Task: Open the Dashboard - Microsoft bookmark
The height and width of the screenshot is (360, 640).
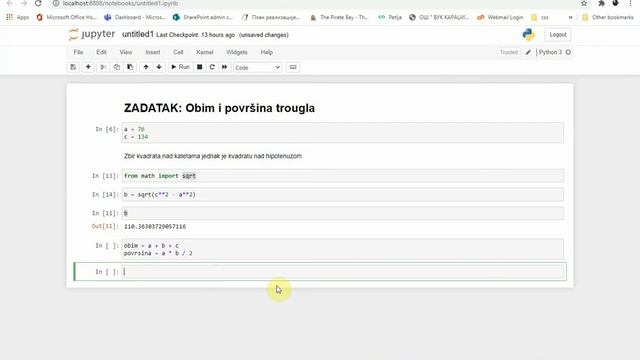Action: pyautogui.click(x=135, y=17)
